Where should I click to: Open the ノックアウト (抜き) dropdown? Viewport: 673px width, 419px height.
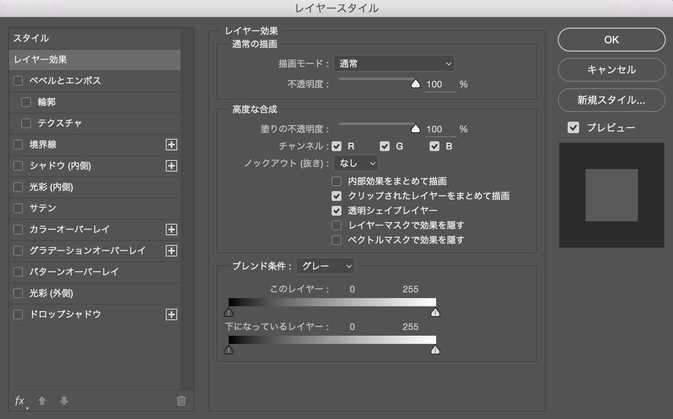click(356, 163)
